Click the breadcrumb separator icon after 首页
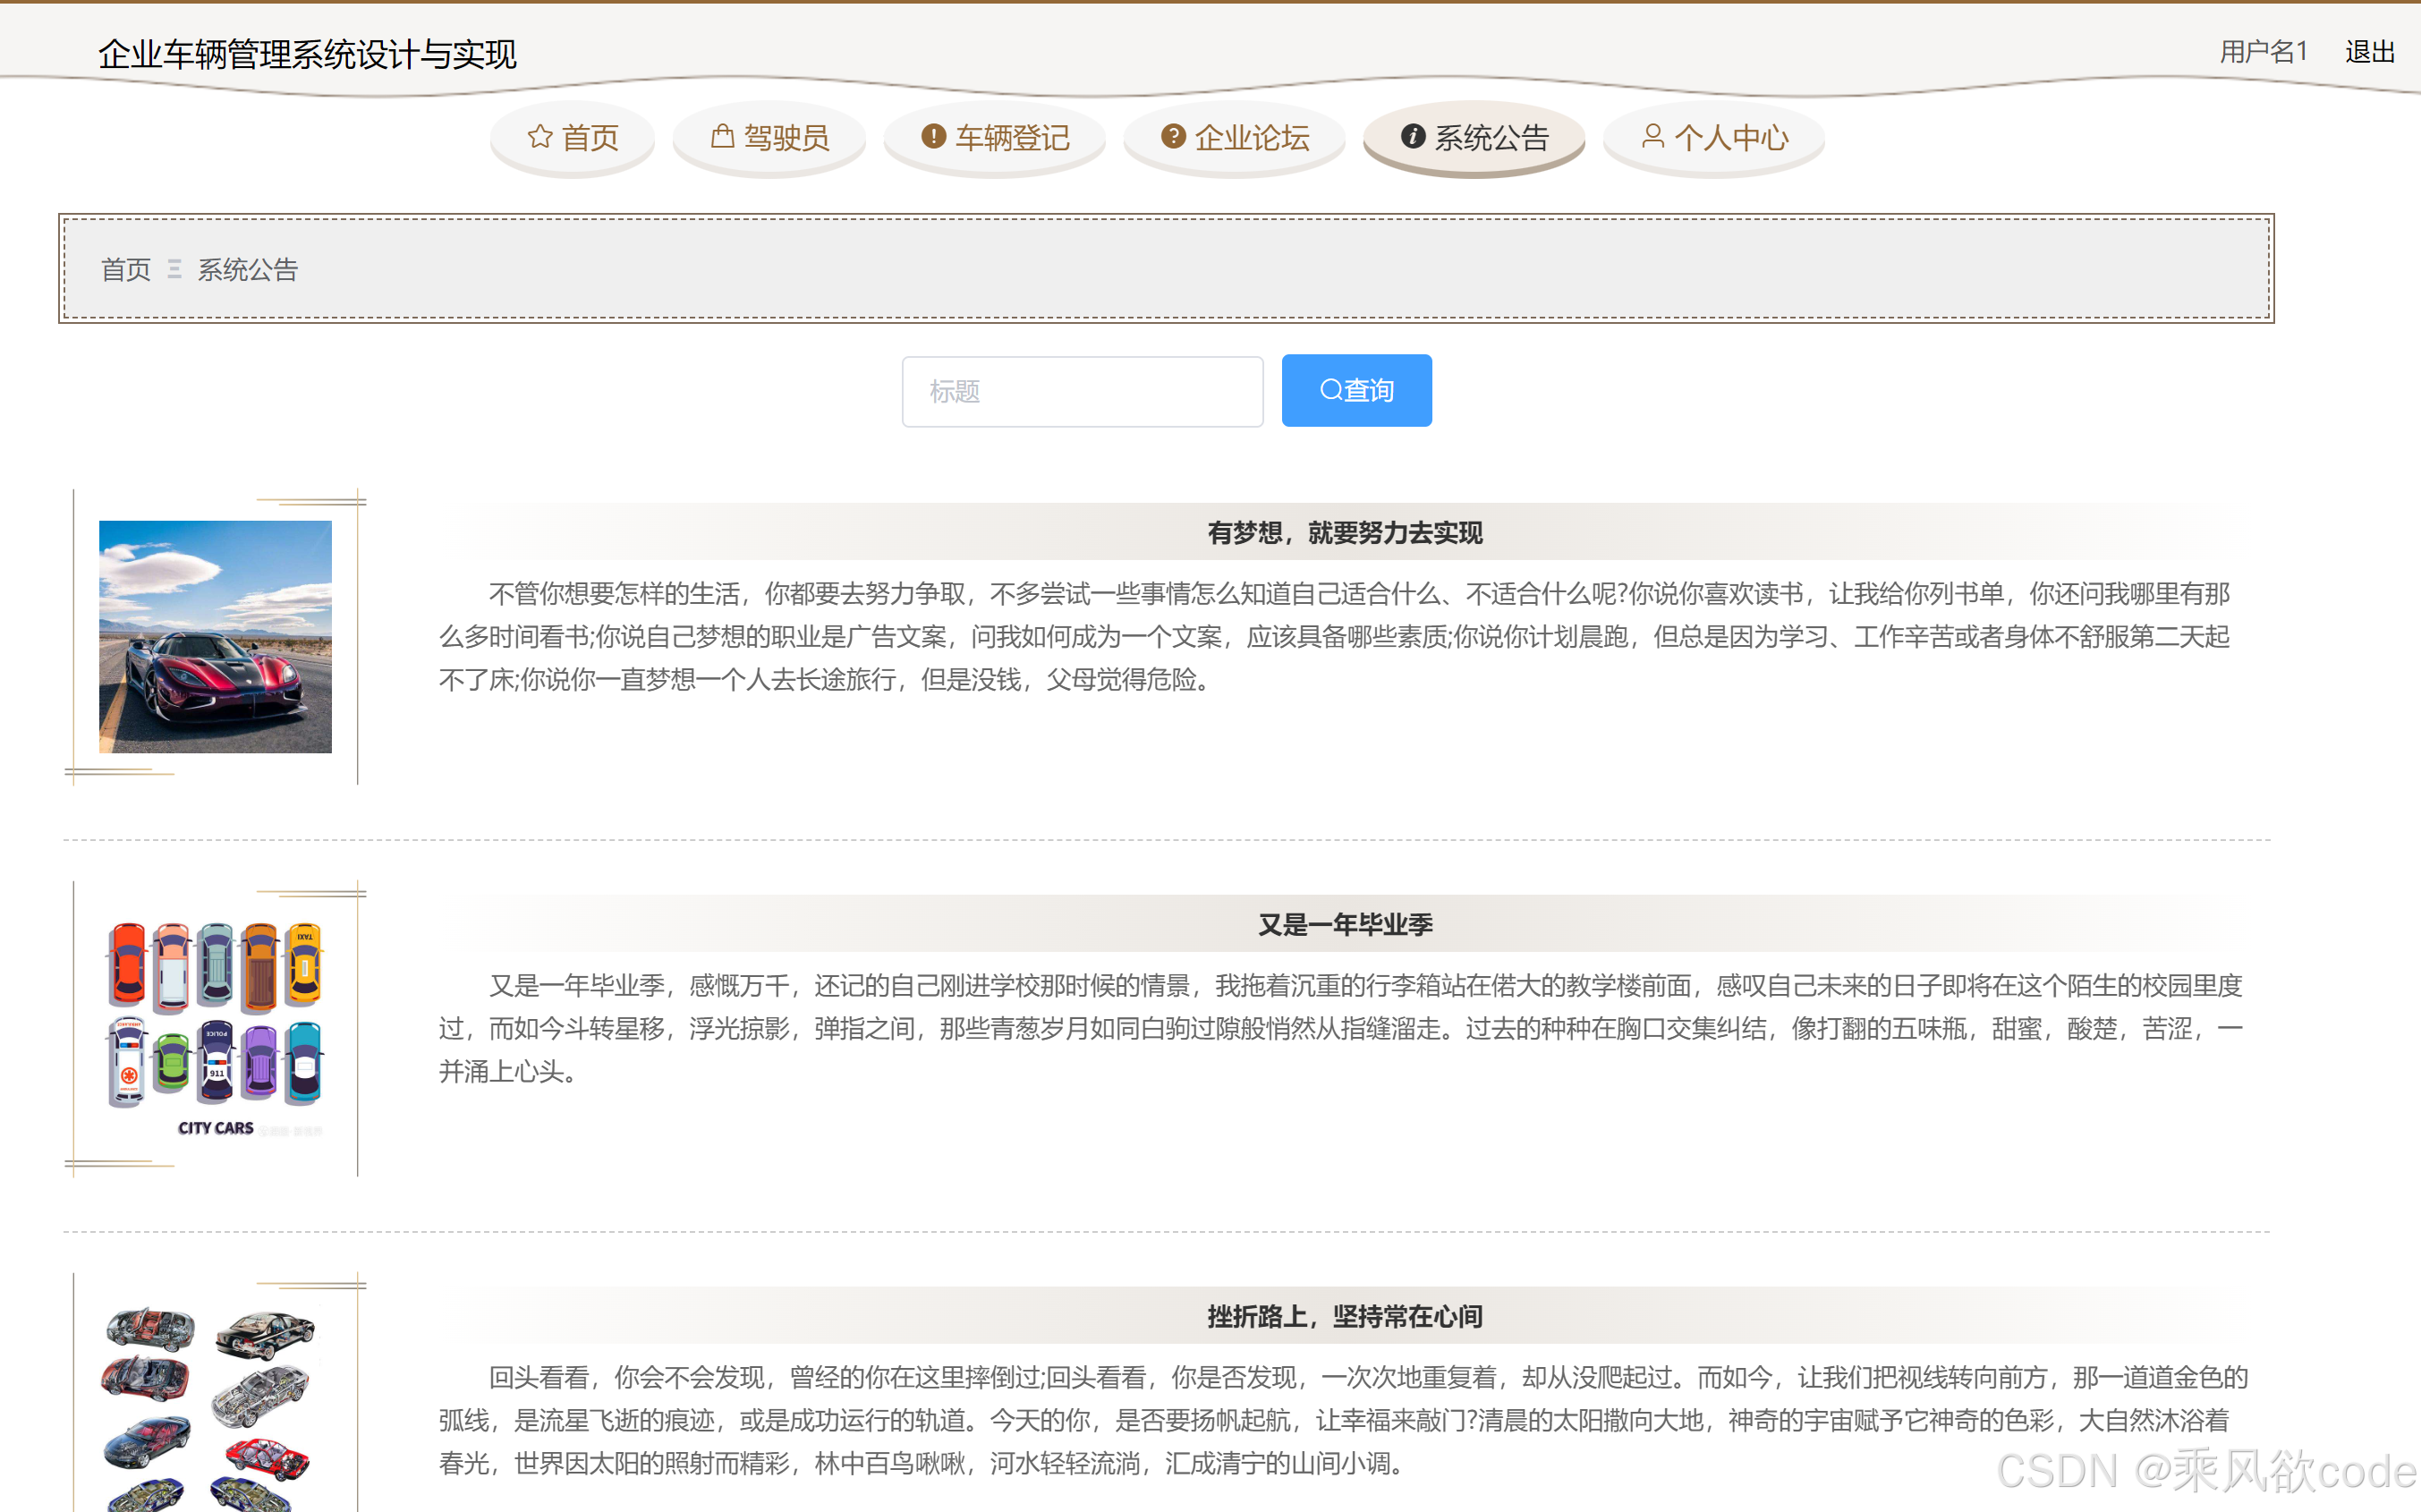Screen dimensions: 2421x1512 click(x=174, y=268)
